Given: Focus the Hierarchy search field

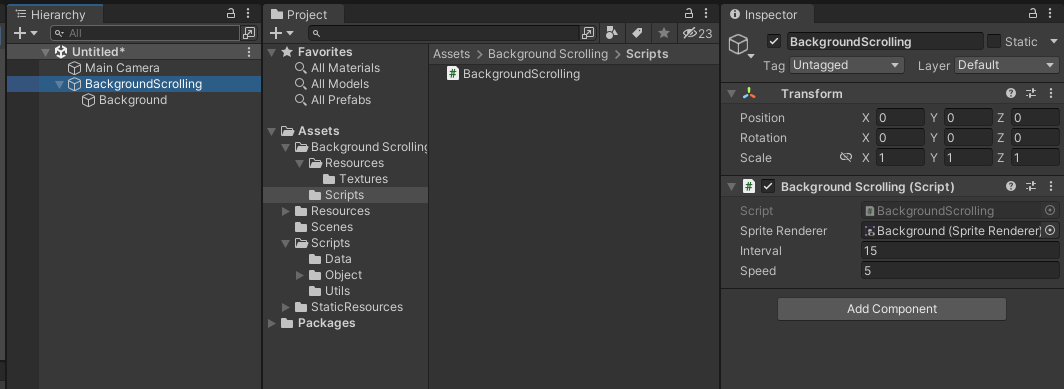Looking at the screenshot, I should [x=145, y=33].
